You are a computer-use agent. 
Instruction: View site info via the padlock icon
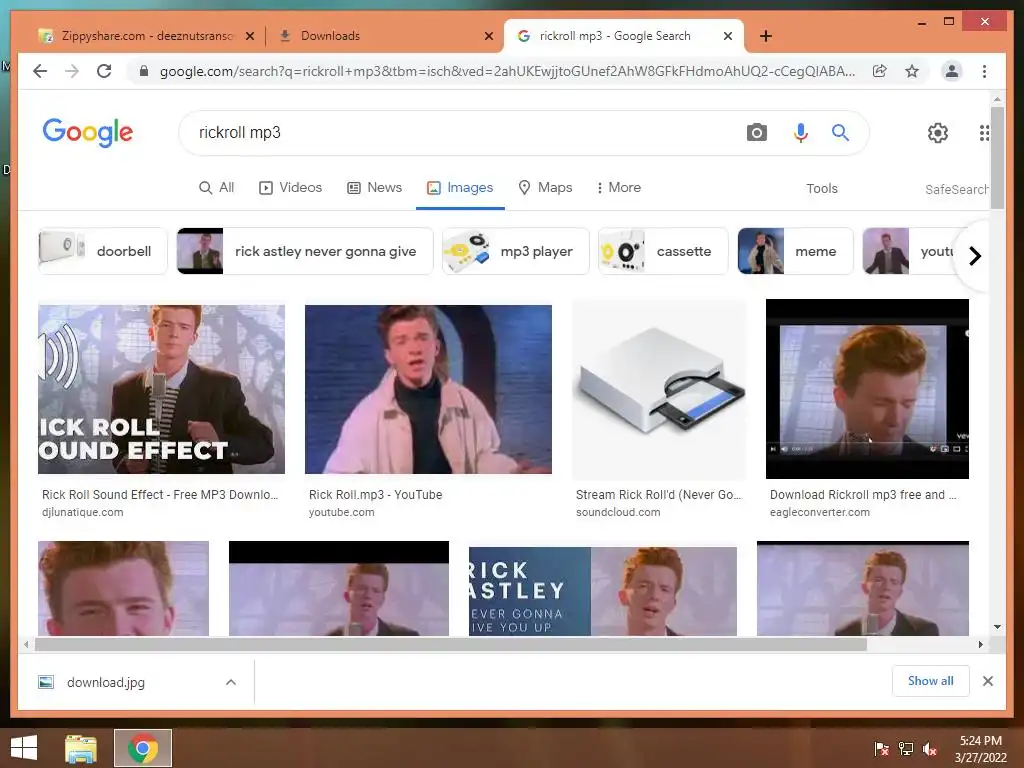[x=144, y=71]
